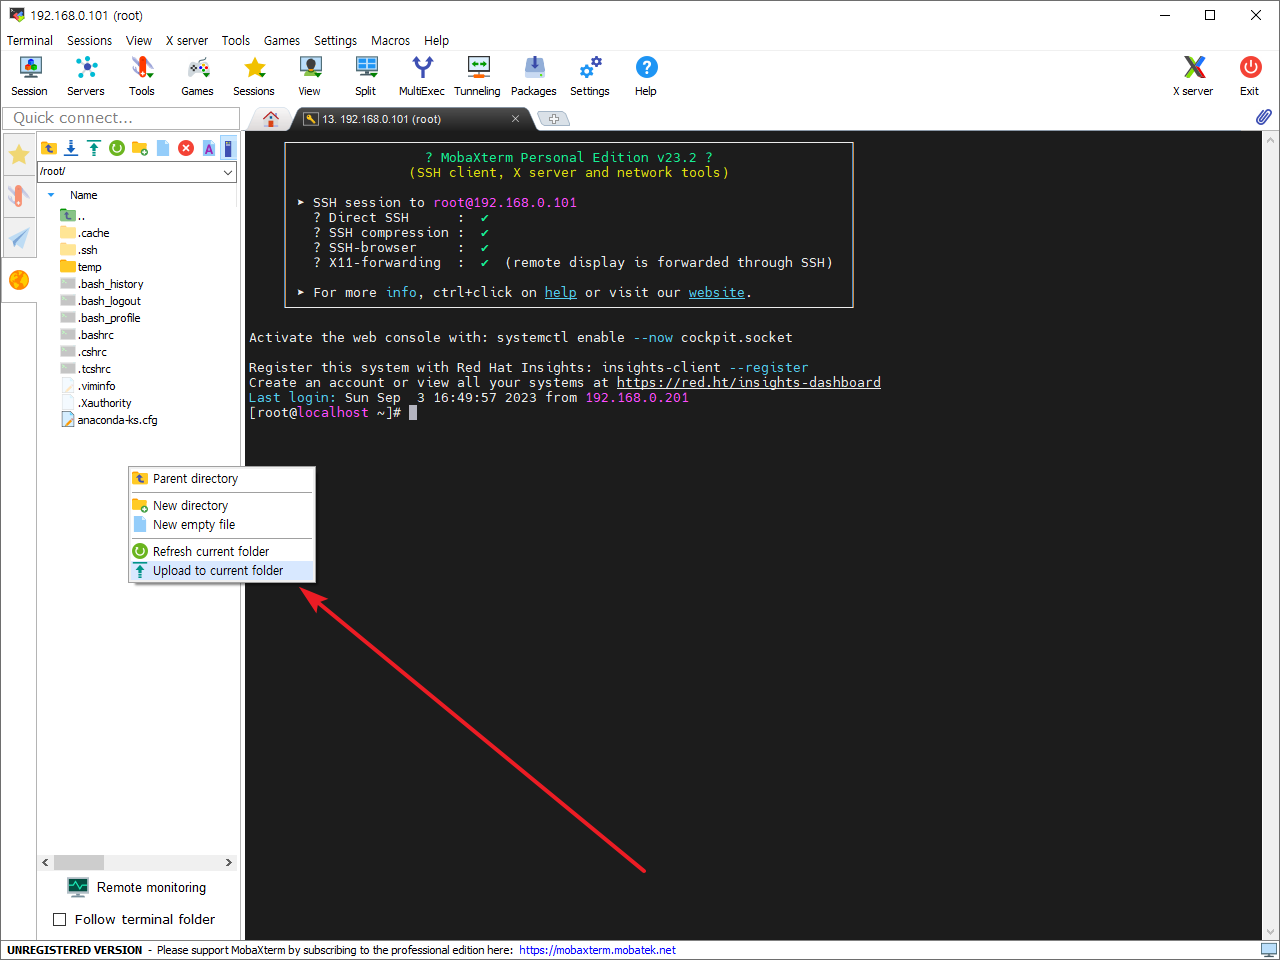Delete selected files with red X icon
Screen dimensions: 1280x960
[x=186, y=148]
